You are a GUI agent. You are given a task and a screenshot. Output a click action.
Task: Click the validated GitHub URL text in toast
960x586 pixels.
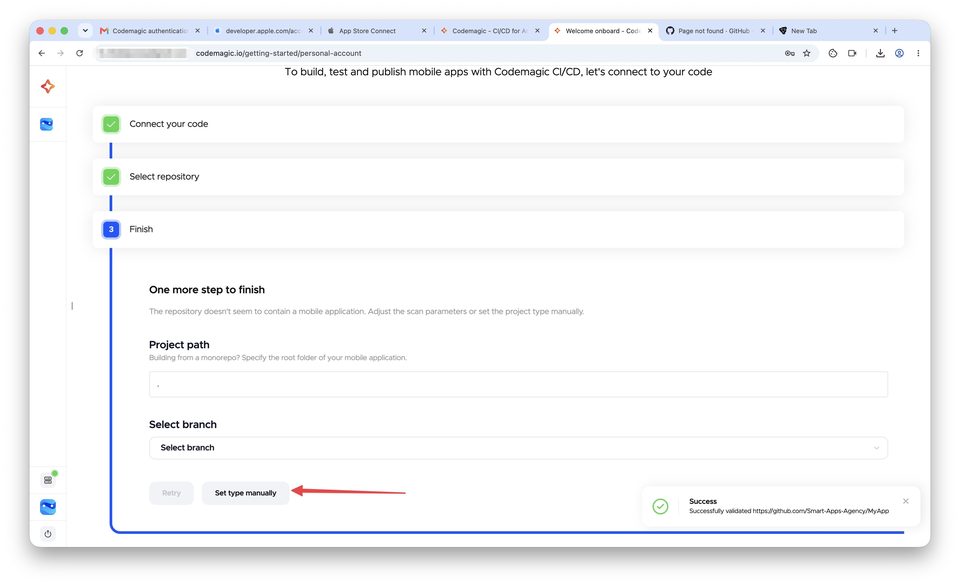[x=820, y=511]
